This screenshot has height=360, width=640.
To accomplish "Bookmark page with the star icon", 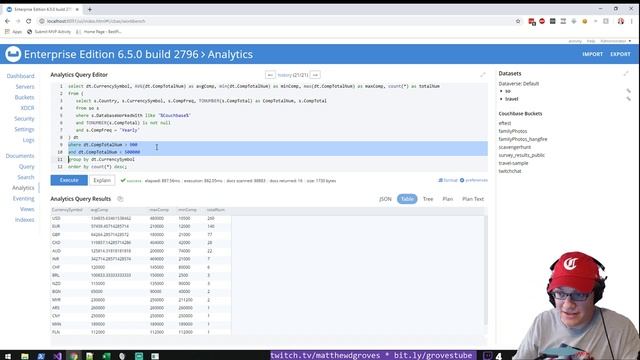I will coord(518,21).
